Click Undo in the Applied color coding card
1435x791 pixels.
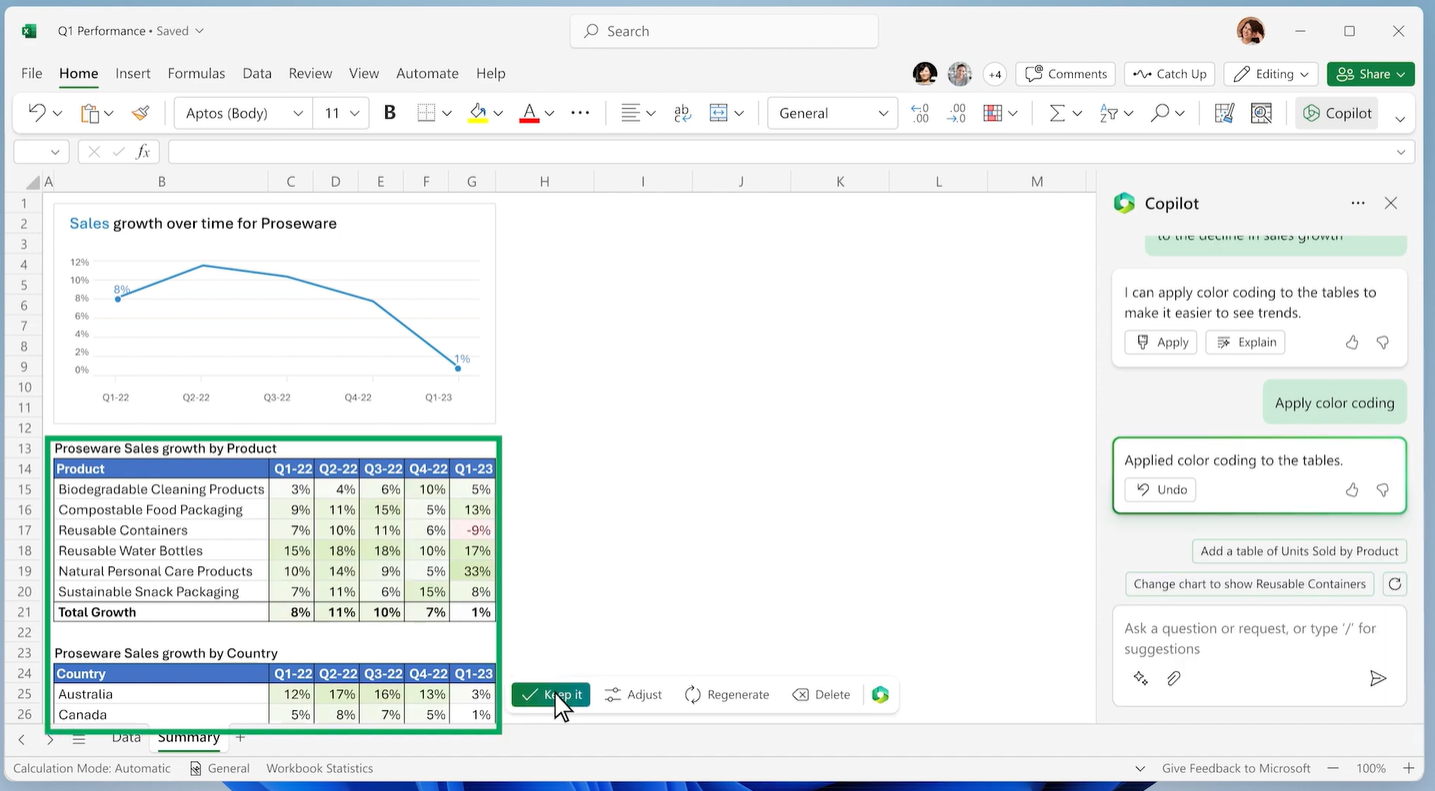tap(1160, 490)
